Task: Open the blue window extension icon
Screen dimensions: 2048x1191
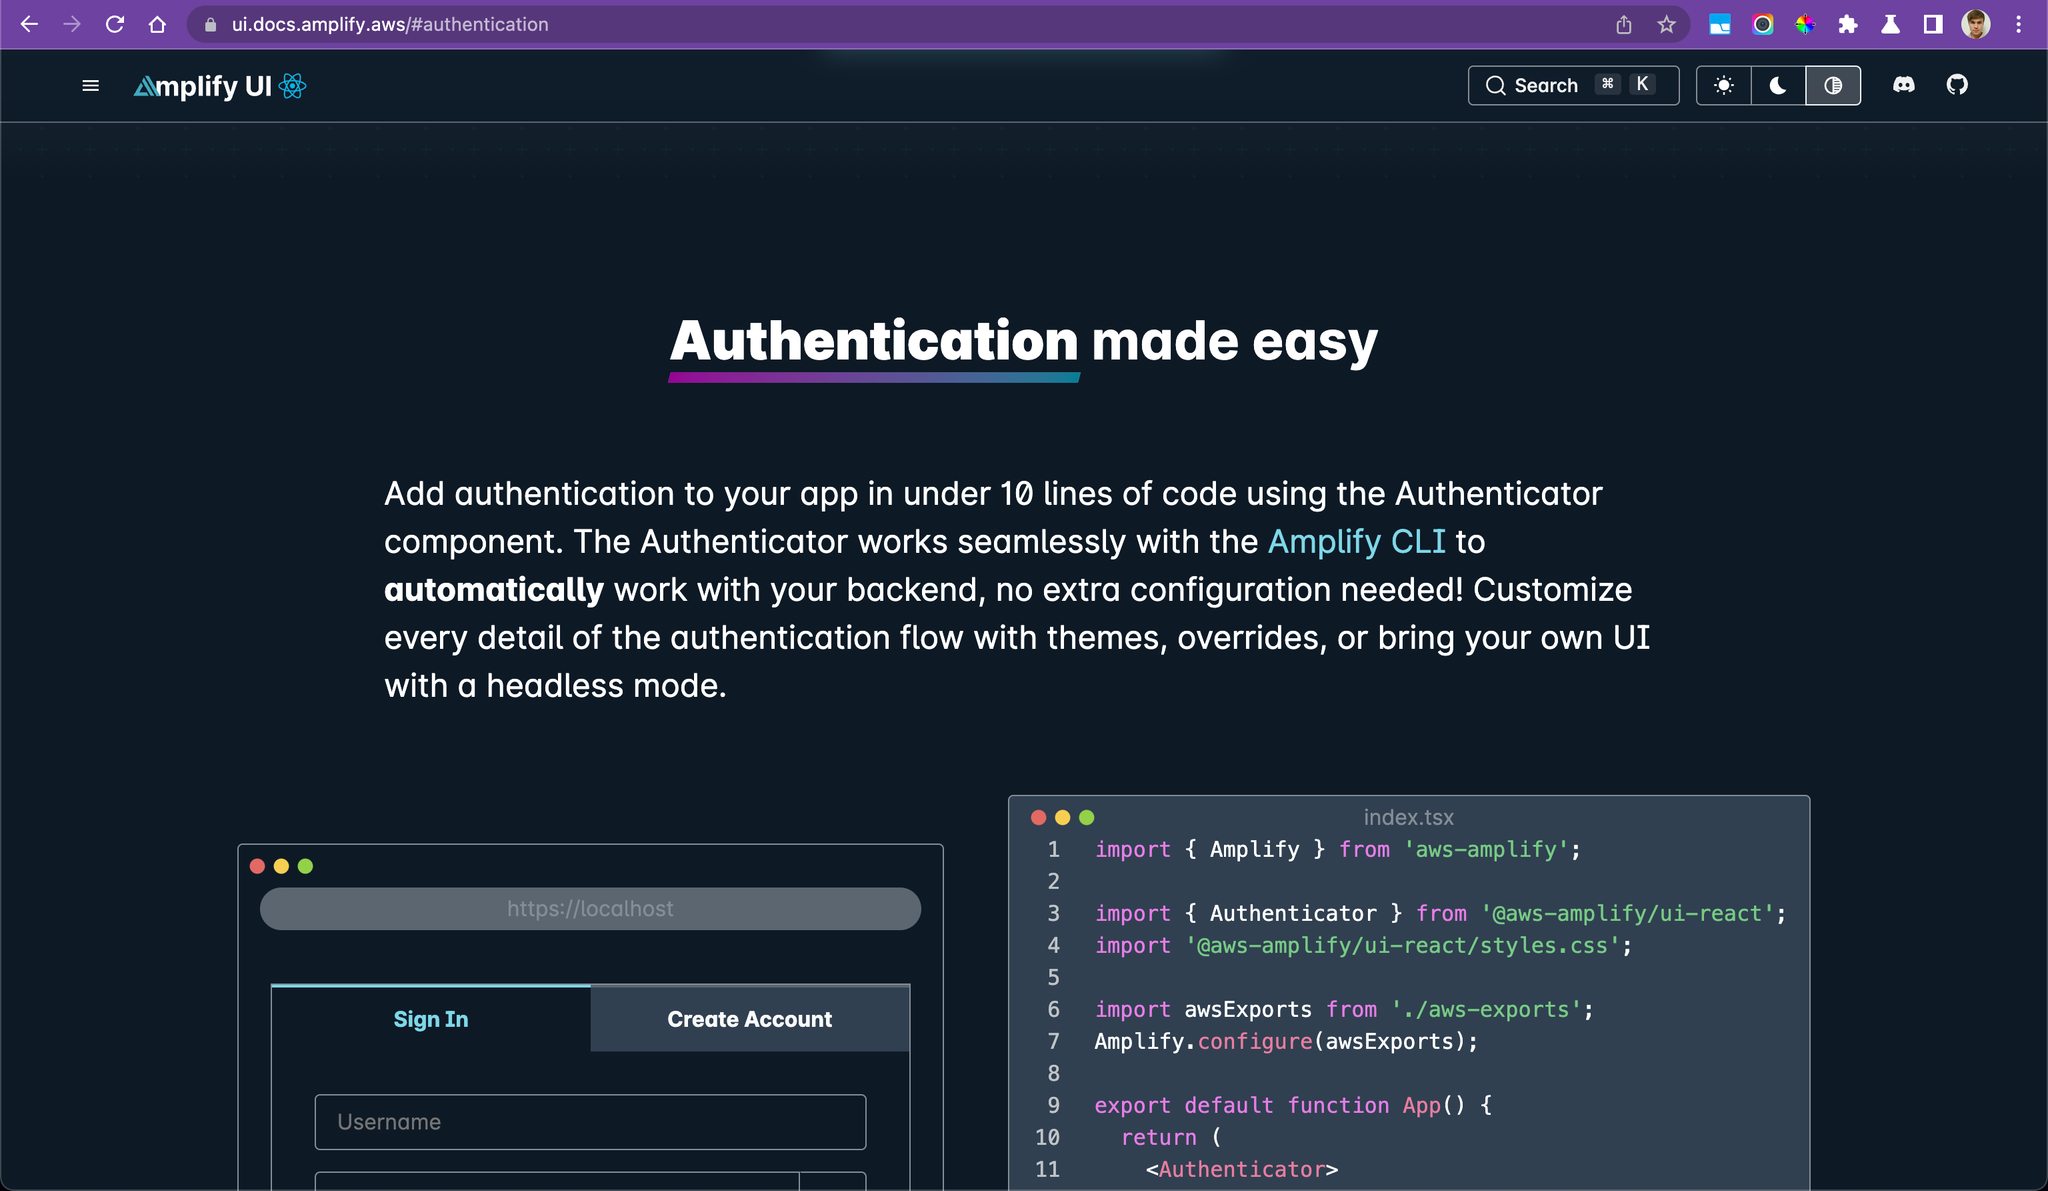Action: point(1720,25)
